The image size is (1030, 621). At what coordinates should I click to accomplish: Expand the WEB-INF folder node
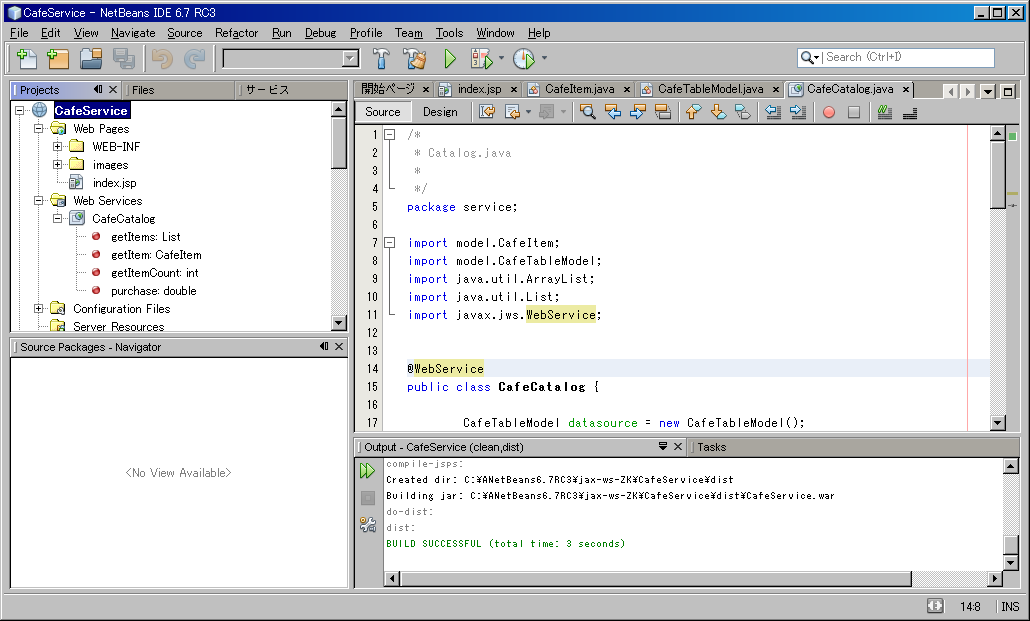(57, 147)
